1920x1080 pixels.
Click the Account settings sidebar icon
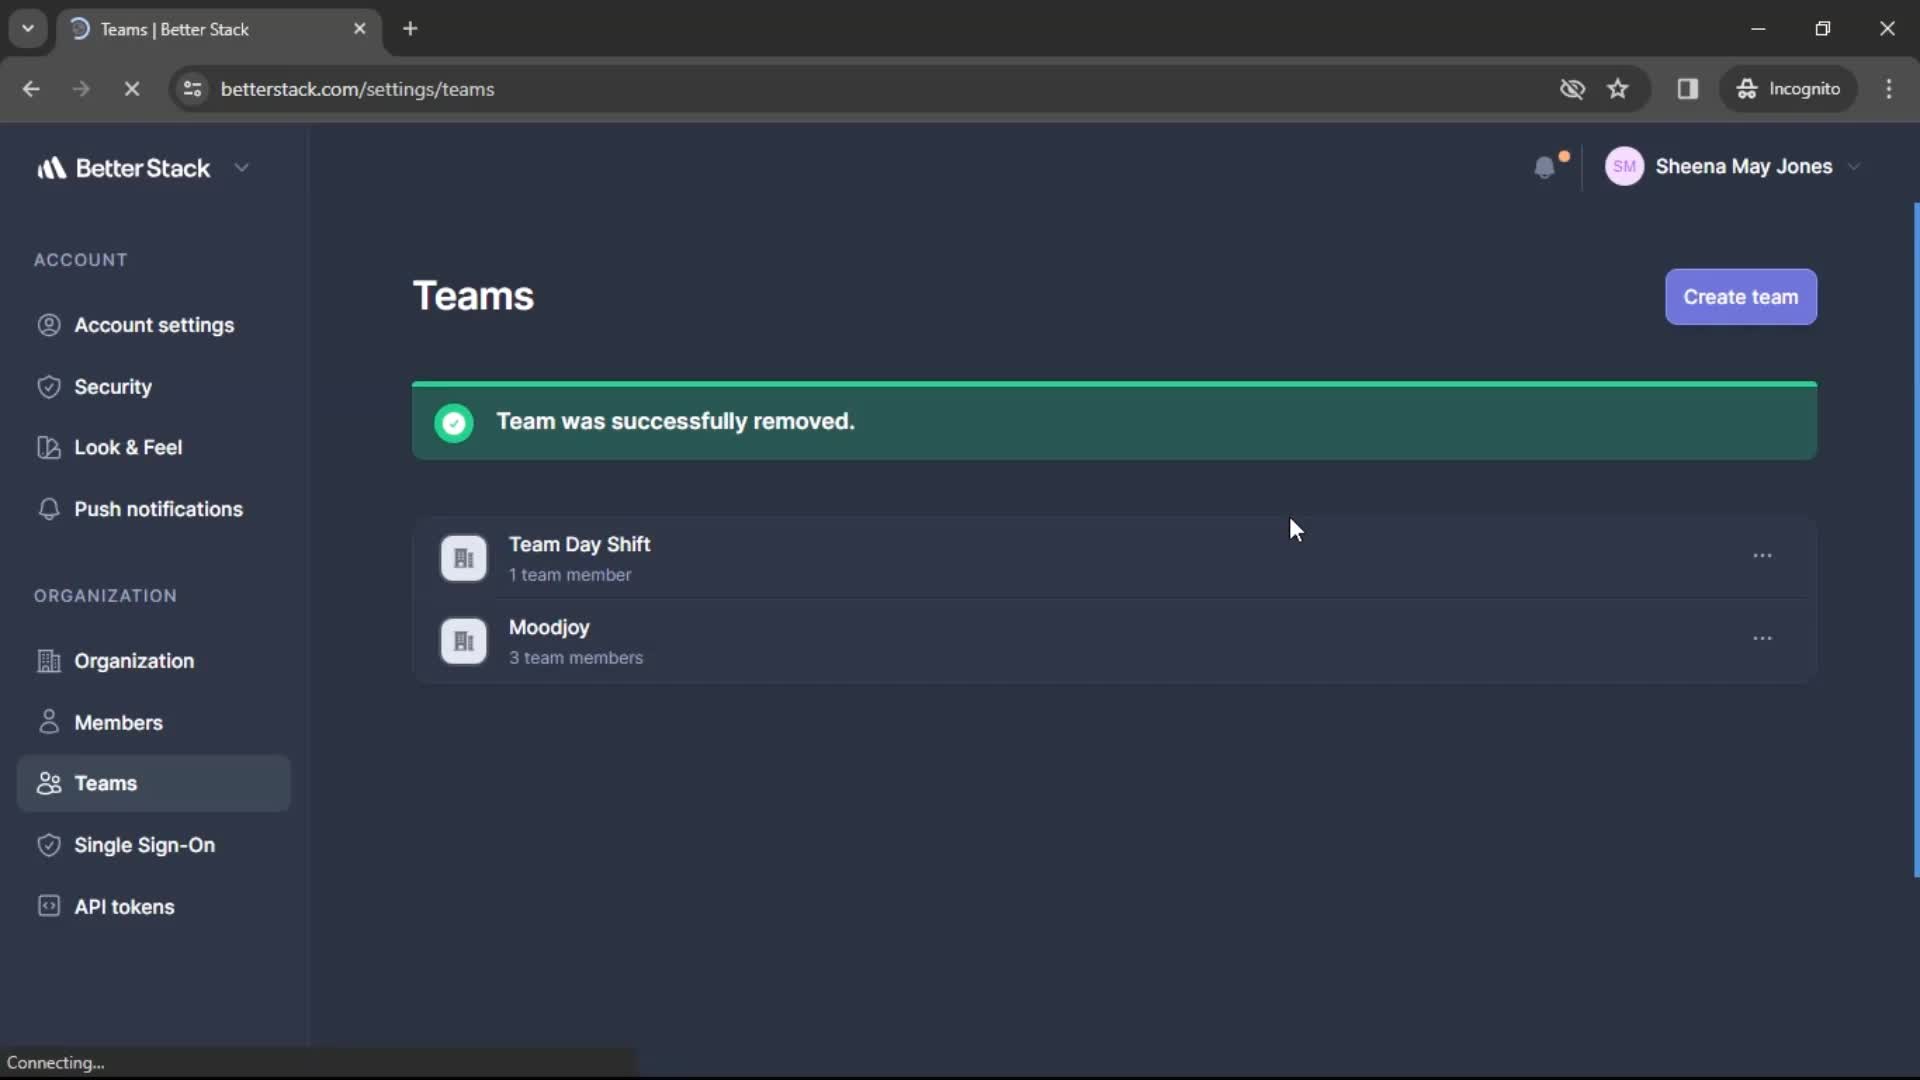pyautogui.click(x=47, y=324)
